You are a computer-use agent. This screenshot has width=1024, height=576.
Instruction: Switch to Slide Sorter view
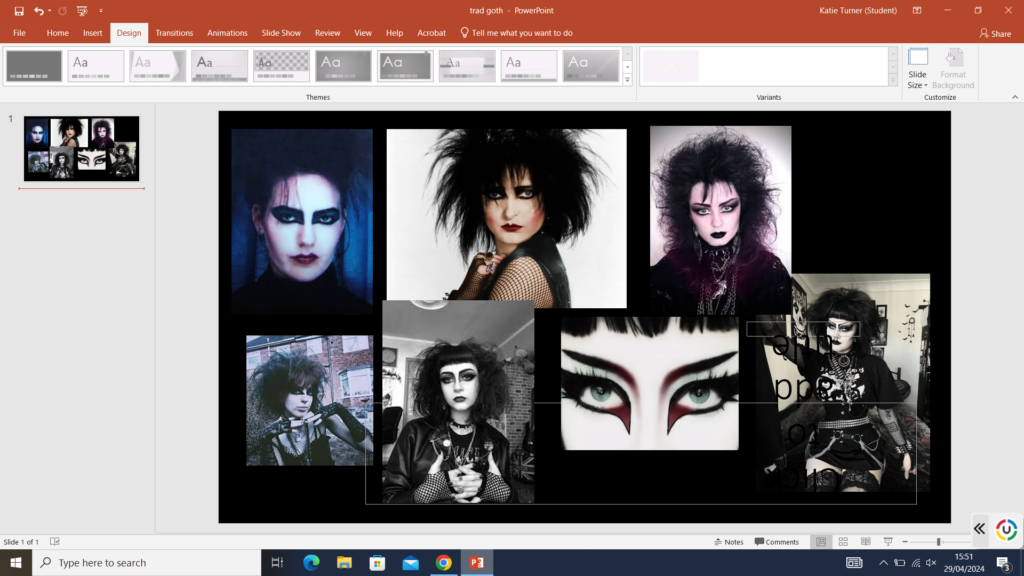pyautogui.click(x=843, y=542)
